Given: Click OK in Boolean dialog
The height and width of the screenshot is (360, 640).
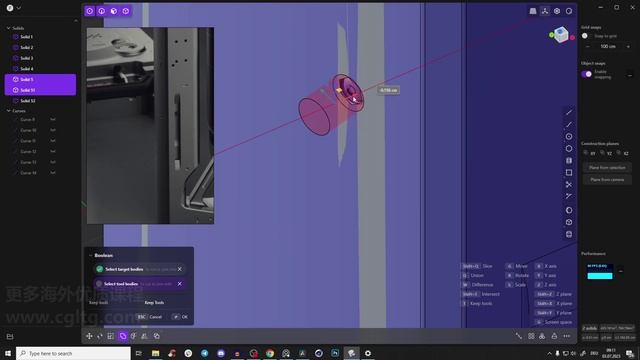Looking at the screenshot, I should [180, 317].
